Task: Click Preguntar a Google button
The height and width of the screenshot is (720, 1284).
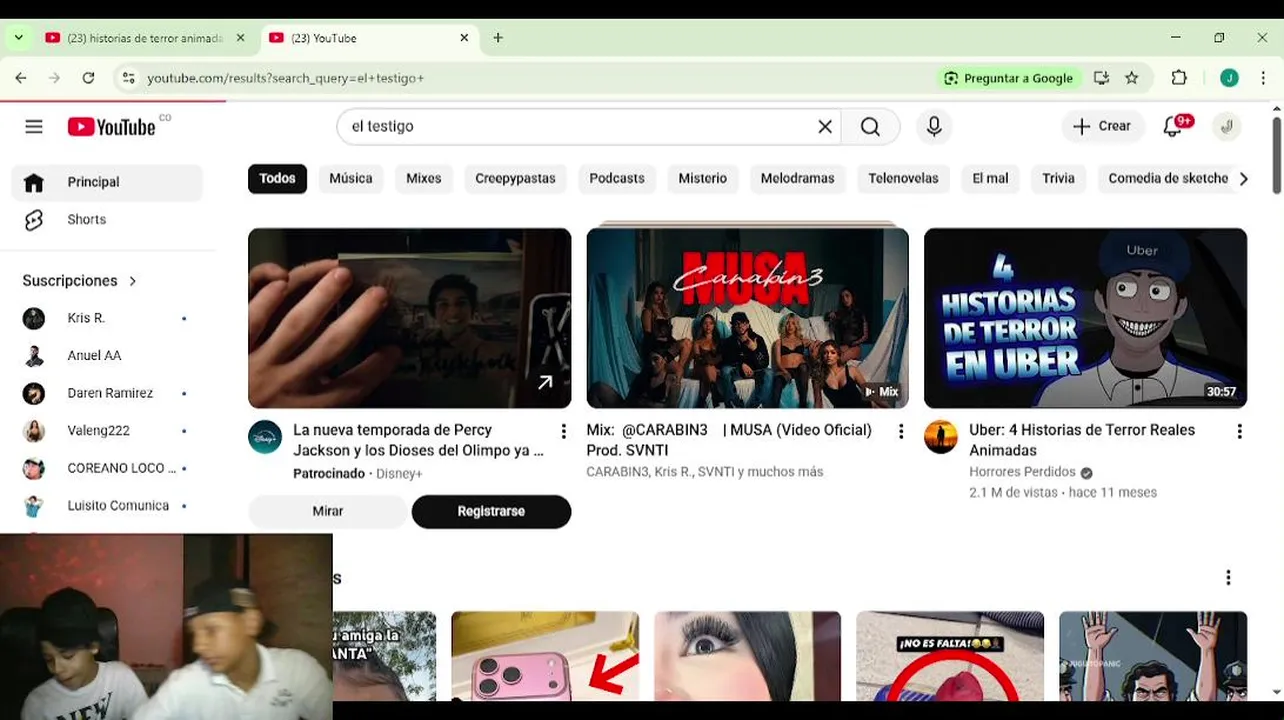Action: pos(1009,78)
